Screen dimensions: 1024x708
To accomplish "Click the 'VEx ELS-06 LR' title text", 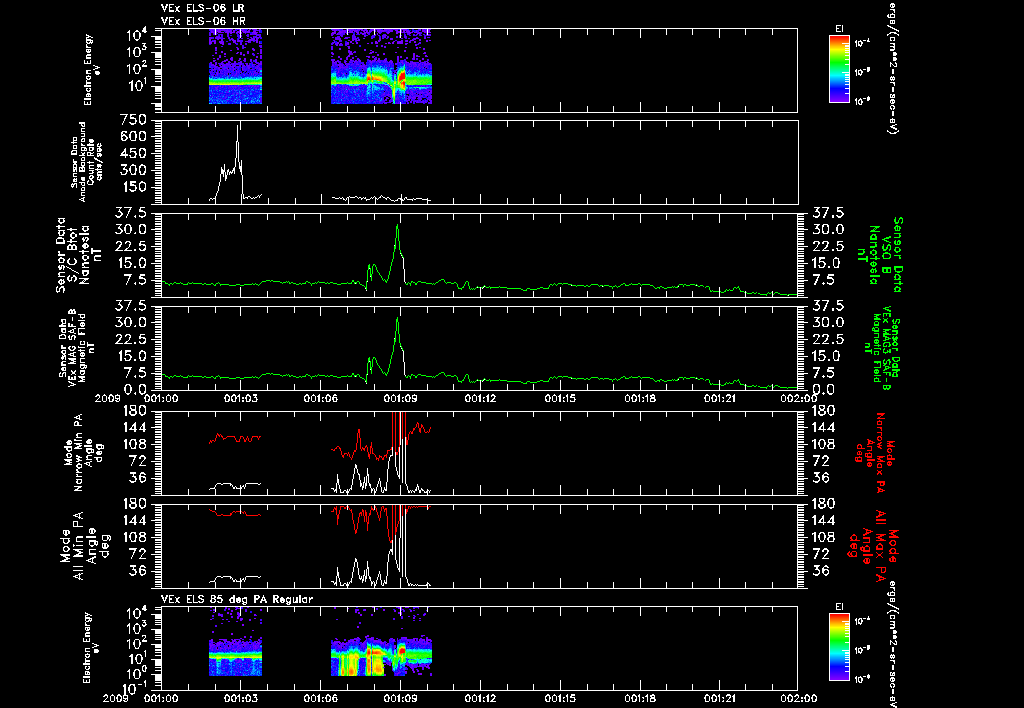I will (203, 8).
